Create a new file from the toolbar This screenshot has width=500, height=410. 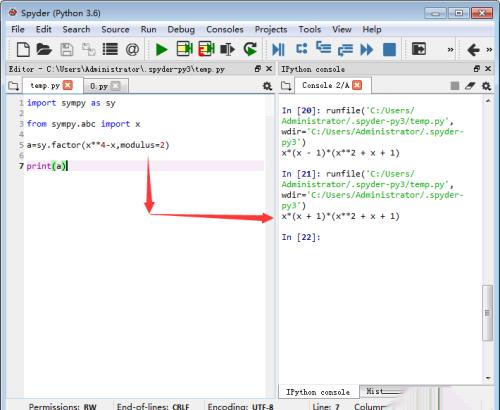point(23,49)
